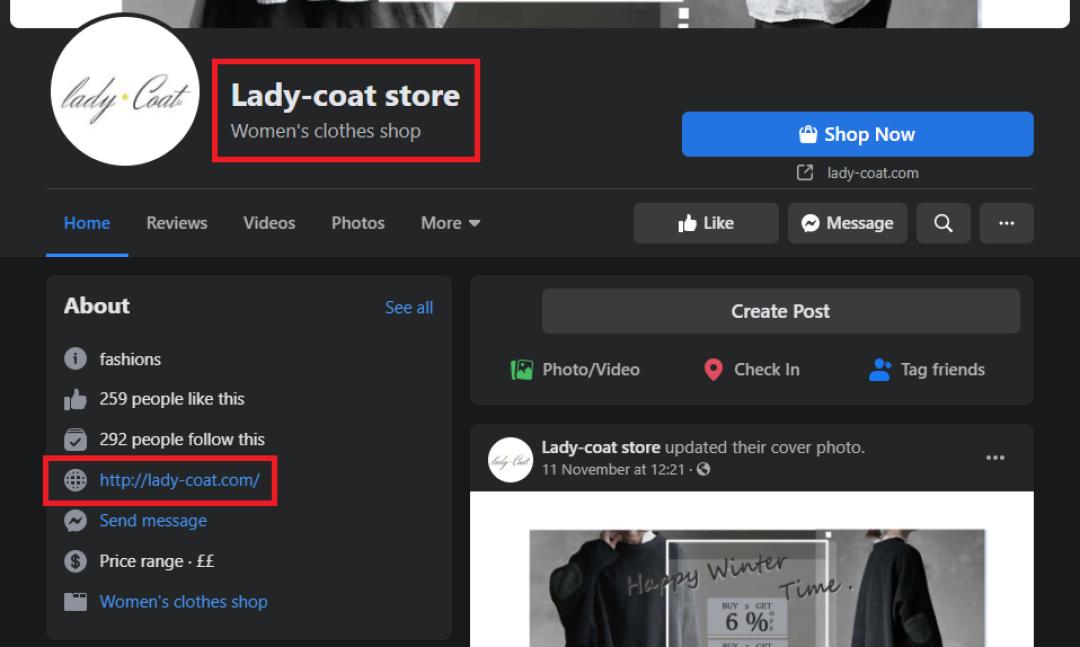Open the Videos tab
1080x647 pixels.
pyautogui.click(x=269, y=223)
